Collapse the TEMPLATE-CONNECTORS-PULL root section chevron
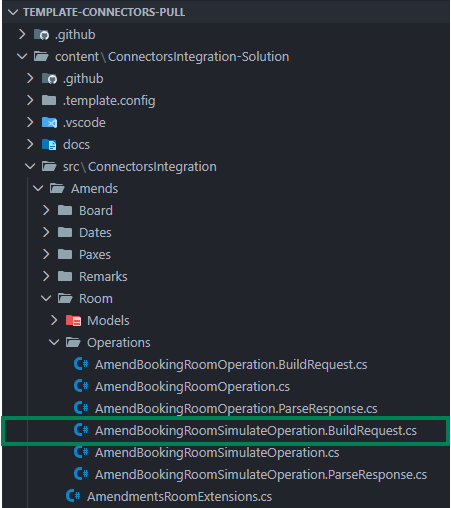Screen dimensions: 451x508 (13, 12)
